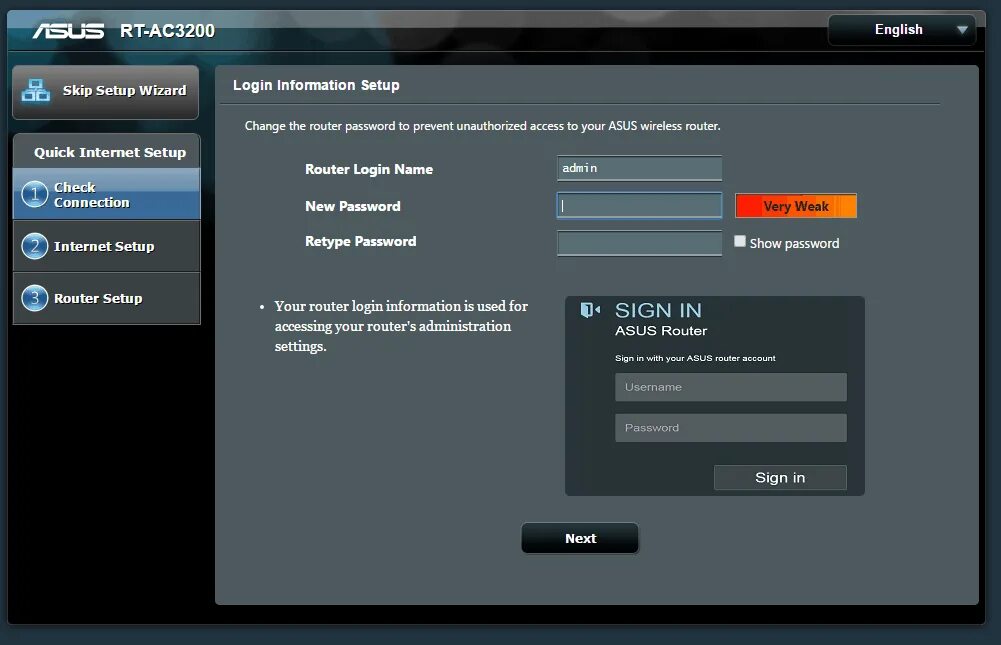
Task: Click the RT-AC3200 model name
Action: point(167,31)
